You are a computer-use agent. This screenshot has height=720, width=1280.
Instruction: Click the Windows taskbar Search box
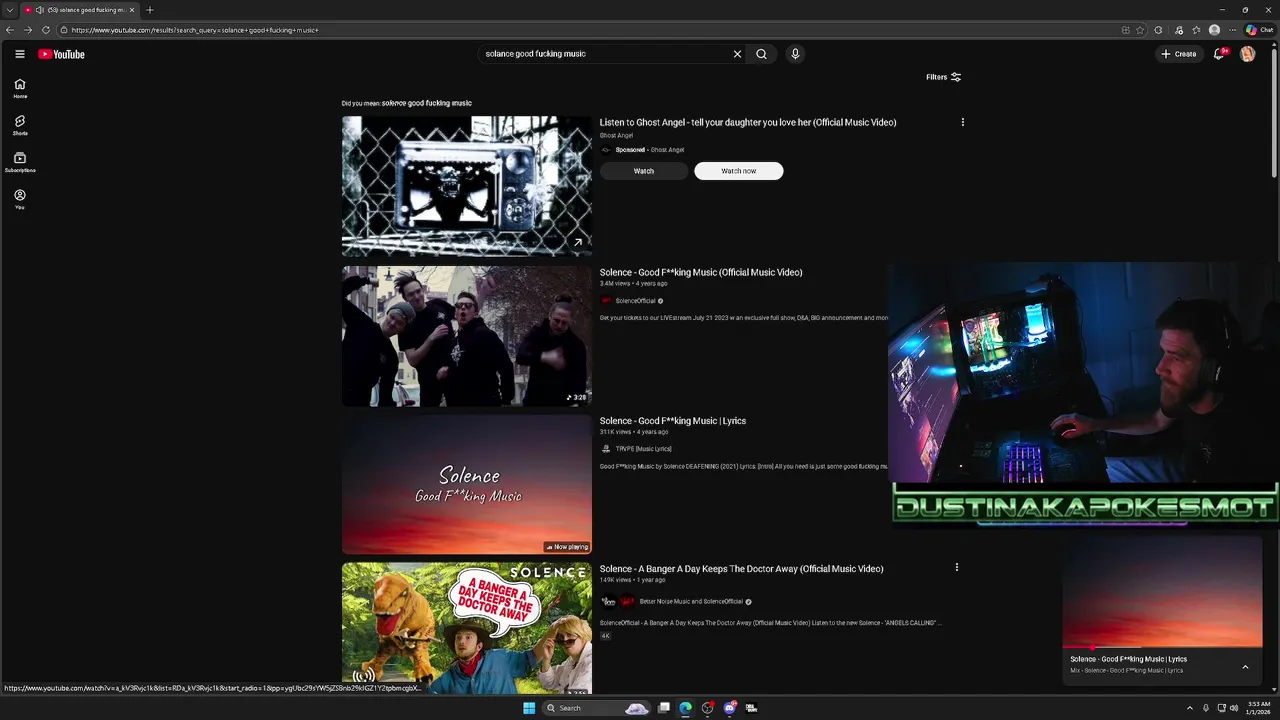(596, 708)
